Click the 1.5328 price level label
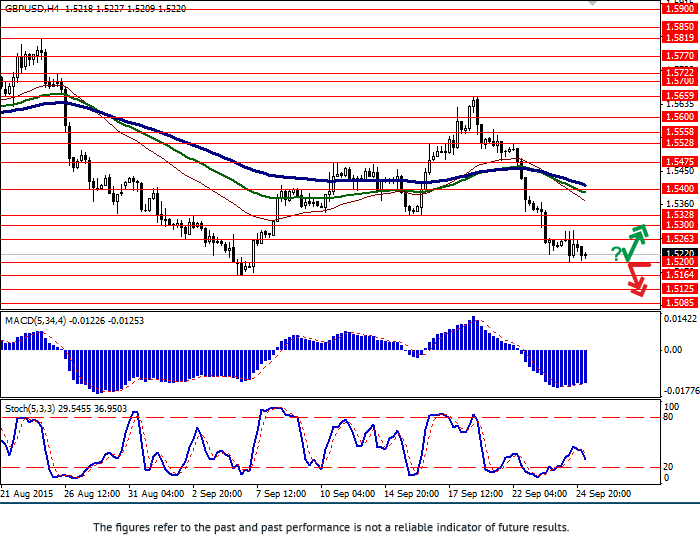Viewport: 700px width, 552px height. (680, 215)
